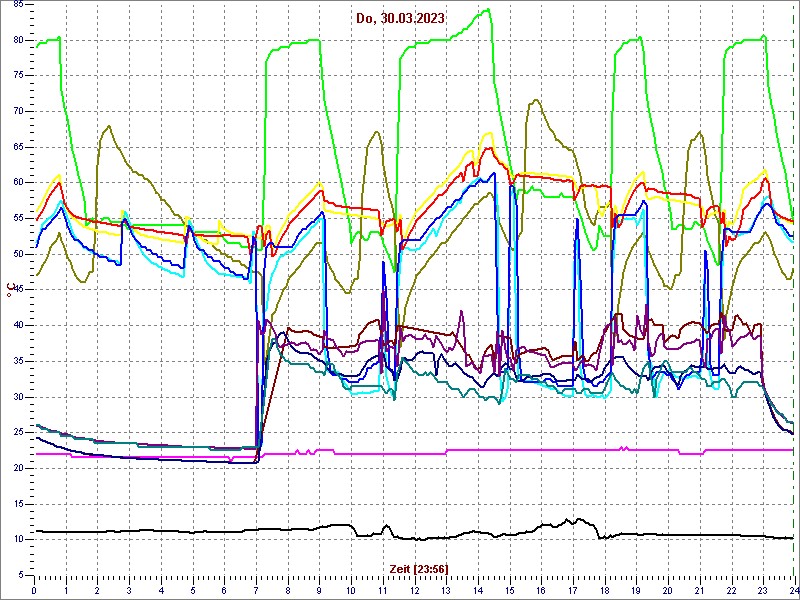Select the 55 degree temperature axis label

[x=18, y=218]
